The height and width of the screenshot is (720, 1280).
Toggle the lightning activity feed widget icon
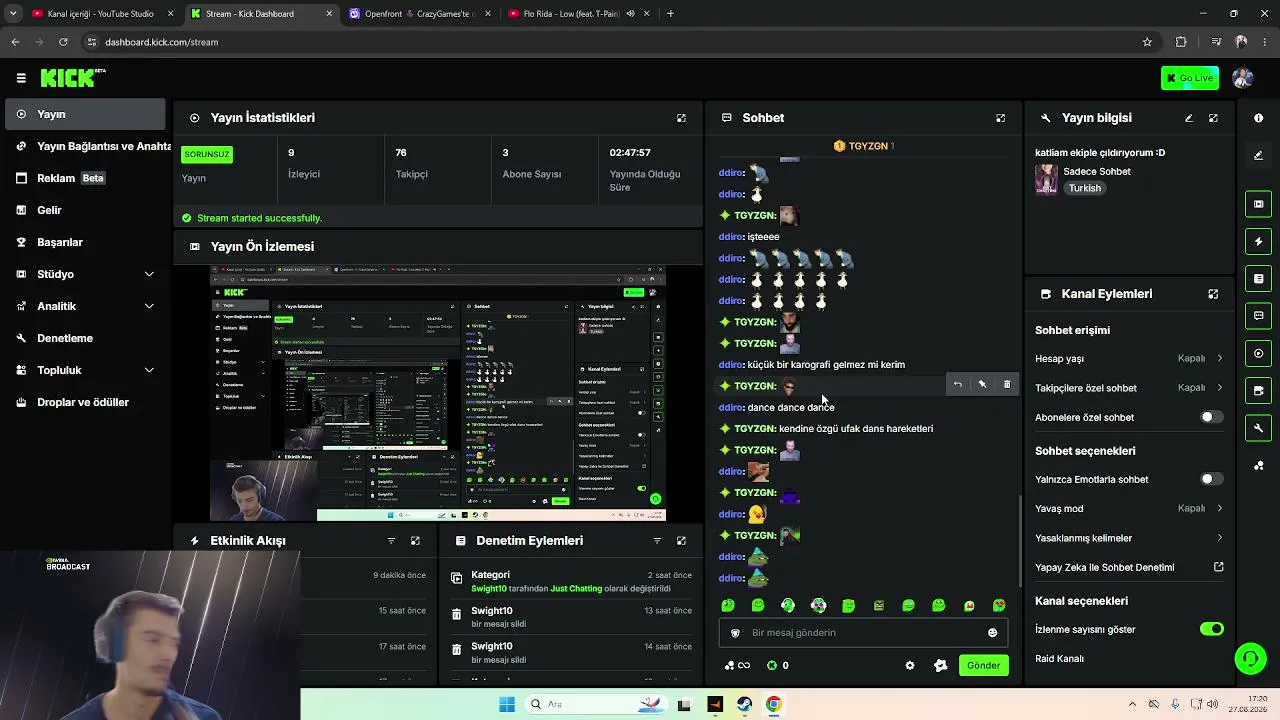(1258, 241)
